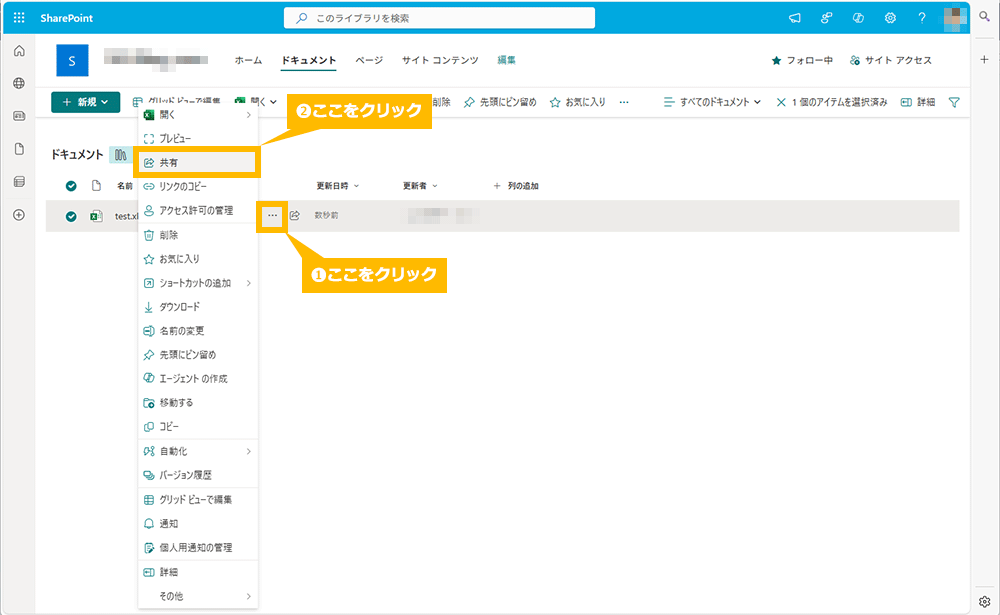Open the account profile picture
Viewport: 1000px width, 615px height.
pyautogui.click(x=955, y=18)
